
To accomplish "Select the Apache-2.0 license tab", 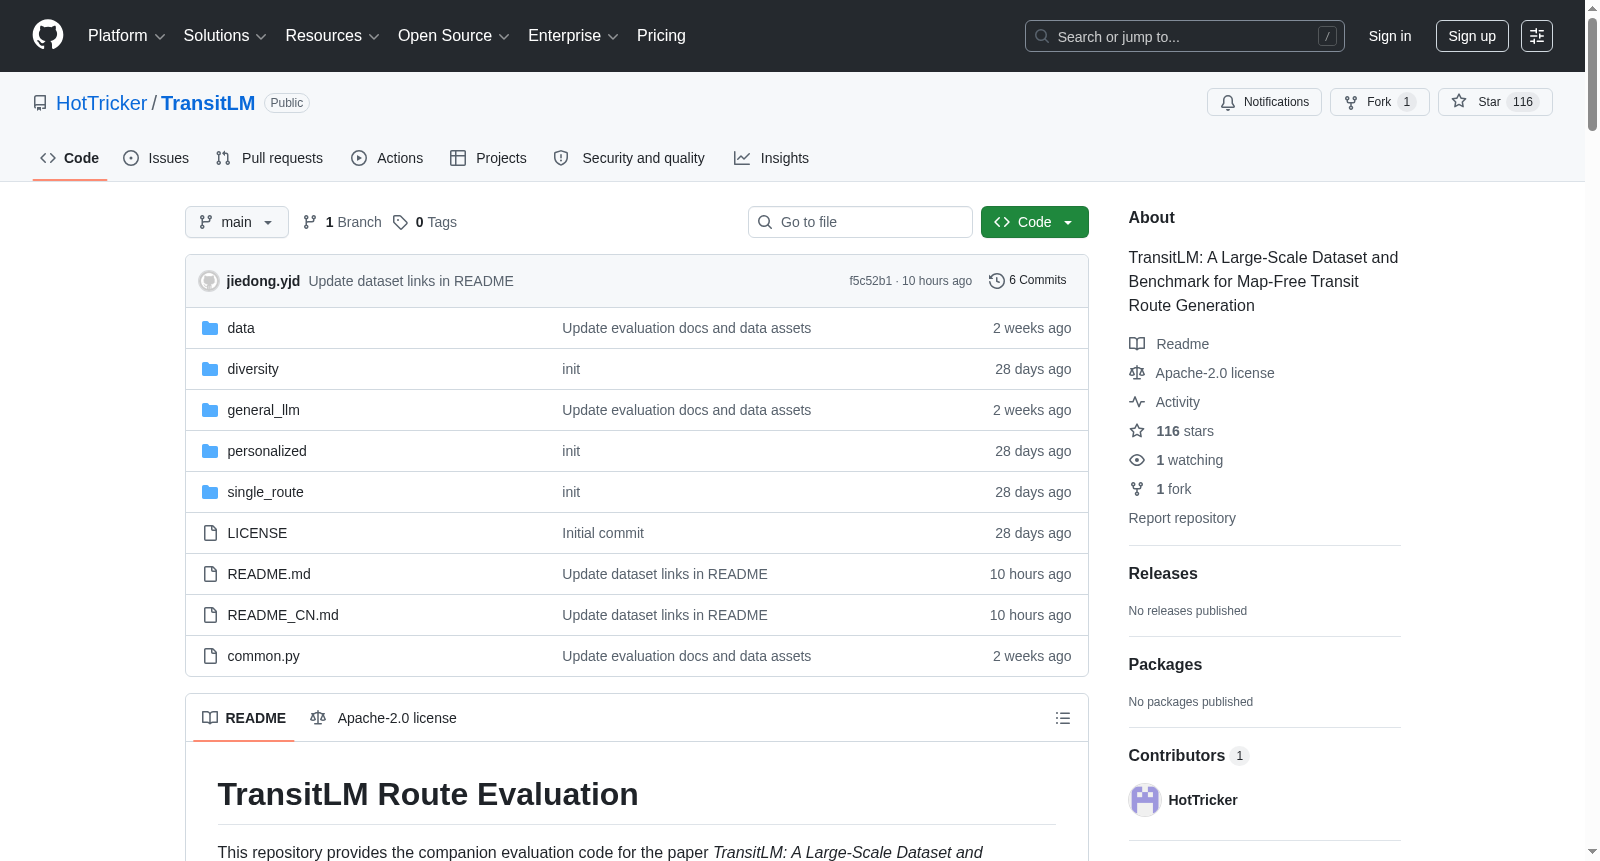I will 383,718.
